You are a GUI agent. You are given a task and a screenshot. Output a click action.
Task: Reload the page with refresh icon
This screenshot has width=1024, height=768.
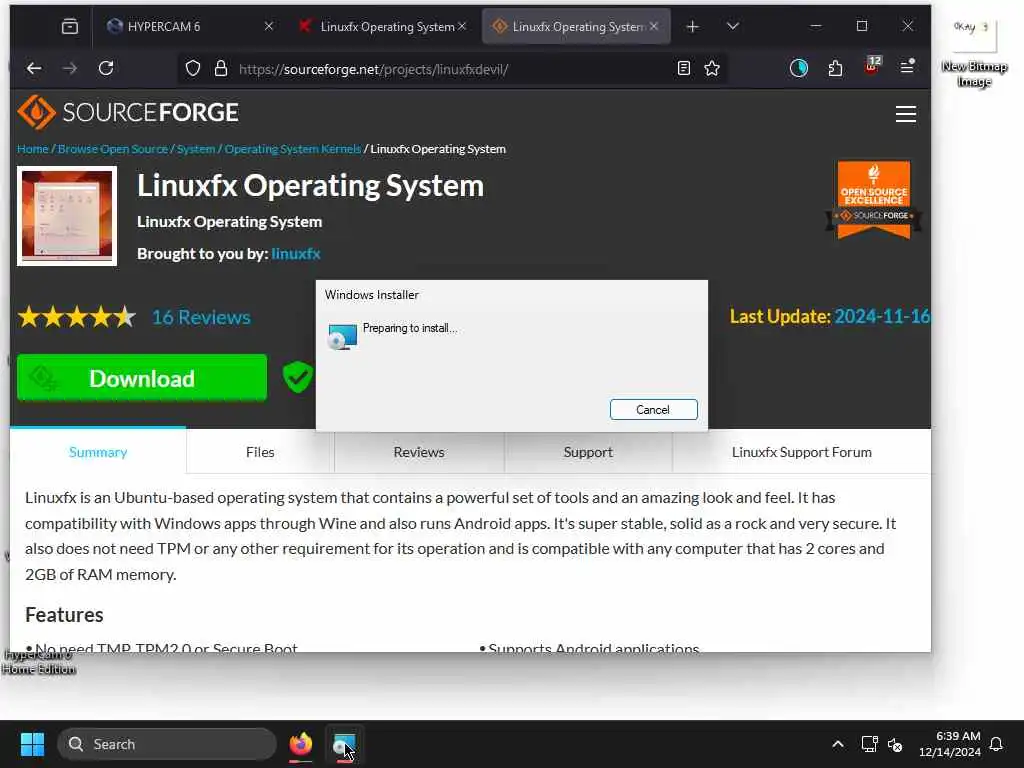(x=106, y=68)
